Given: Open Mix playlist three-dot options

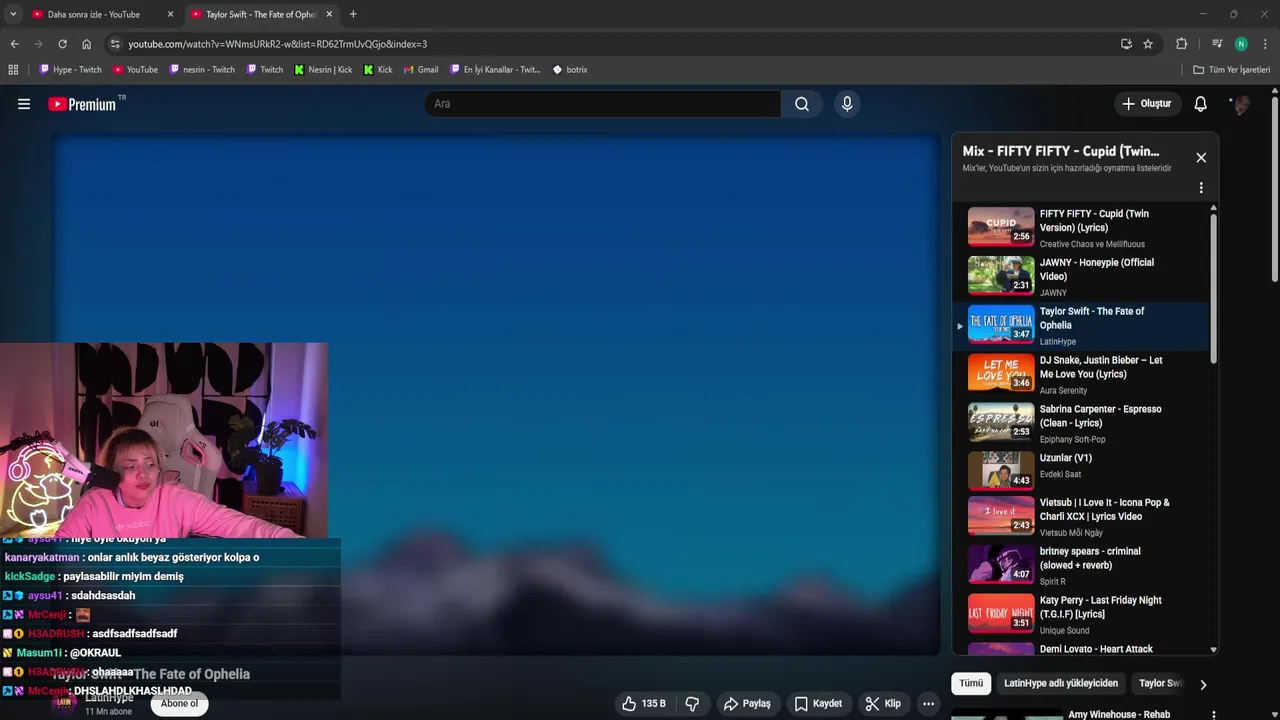Looking at the screenshot, I should (1201, 188).
